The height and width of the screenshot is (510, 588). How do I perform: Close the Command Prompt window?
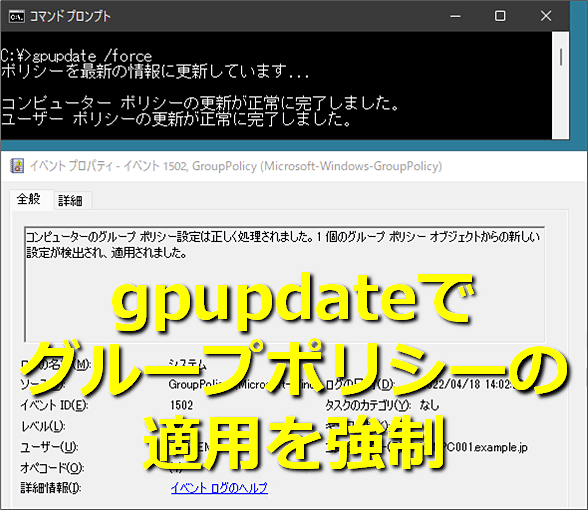click(546, 16)
